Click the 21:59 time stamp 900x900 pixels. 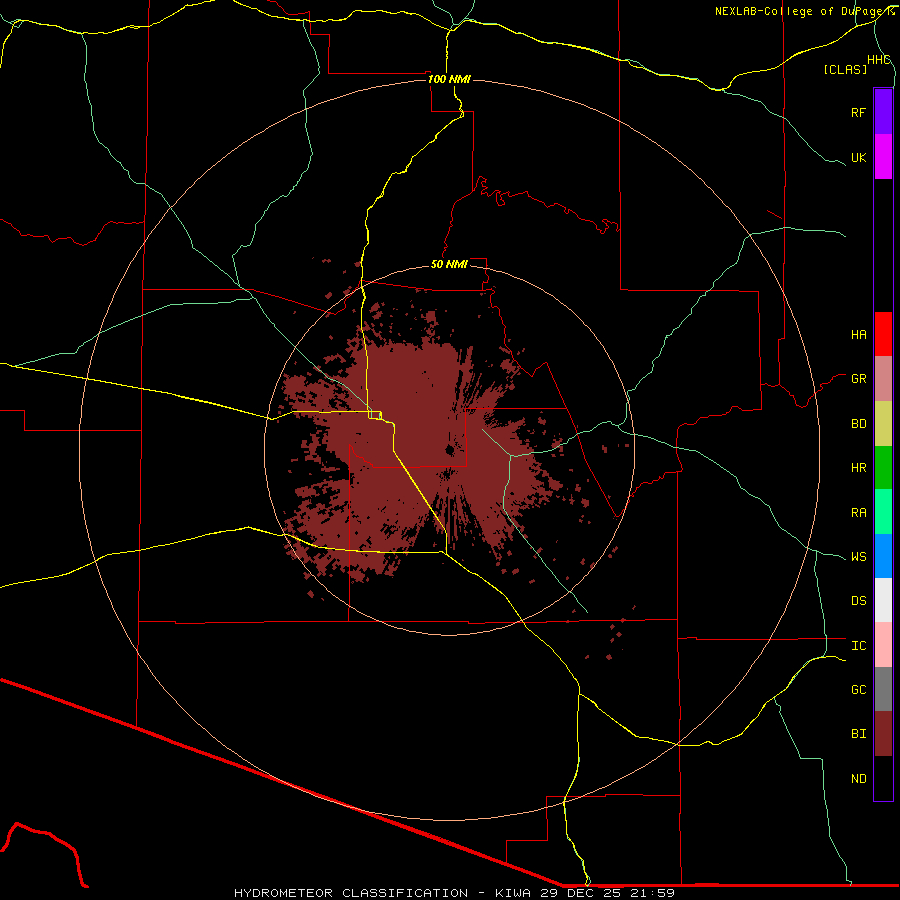652,893
